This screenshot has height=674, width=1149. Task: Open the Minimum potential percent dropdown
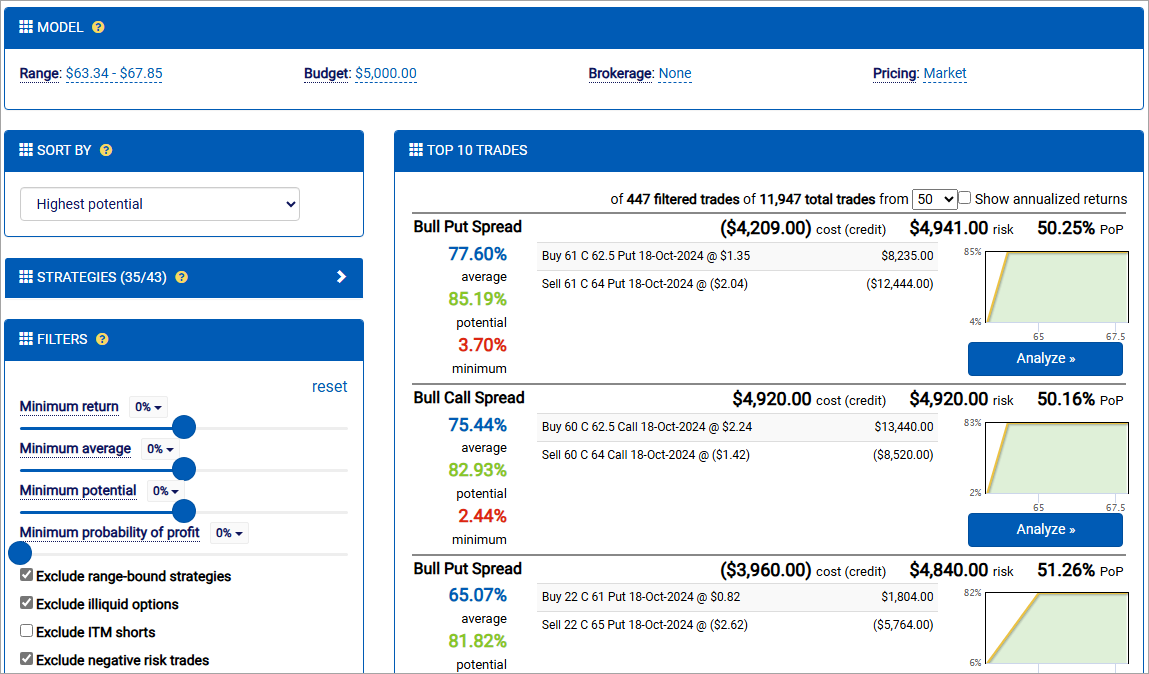pyautogui.click(x=166, y=491)
